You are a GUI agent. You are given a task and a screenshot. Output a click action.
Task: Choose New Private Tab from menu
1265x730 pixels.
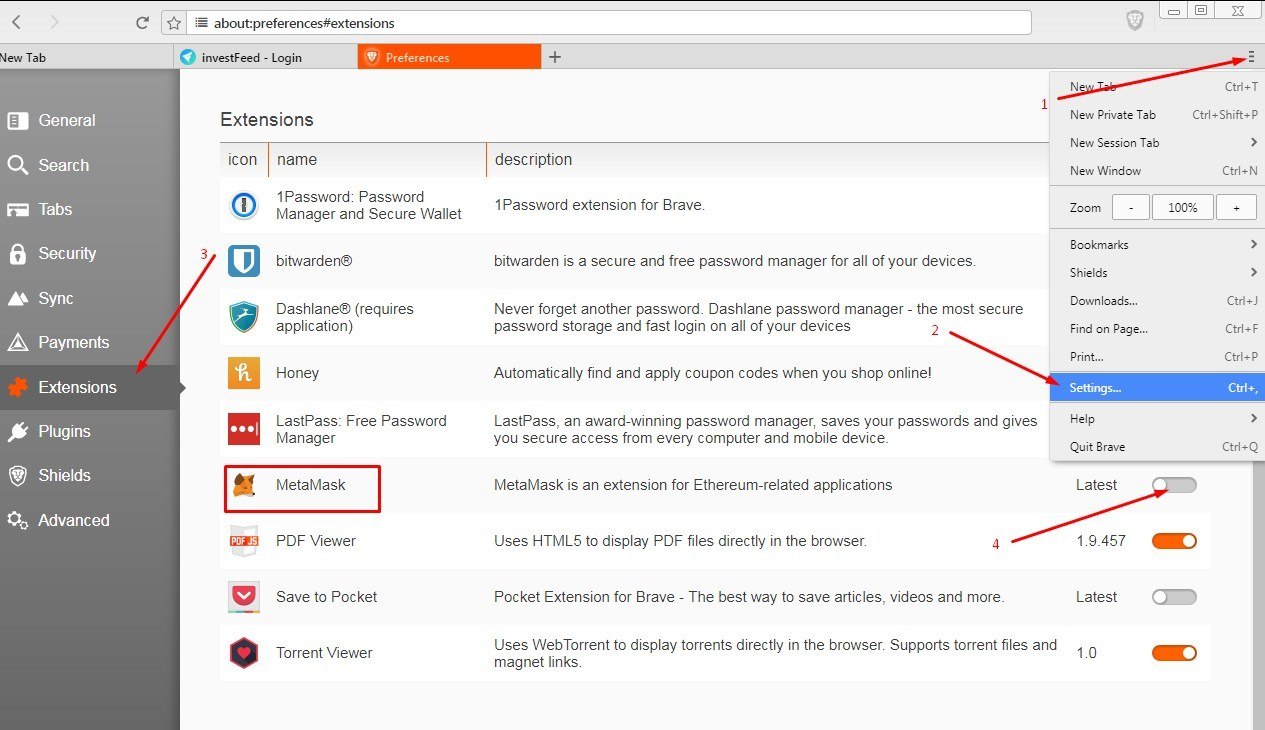pyautogui.click(x=1157, y=115)
